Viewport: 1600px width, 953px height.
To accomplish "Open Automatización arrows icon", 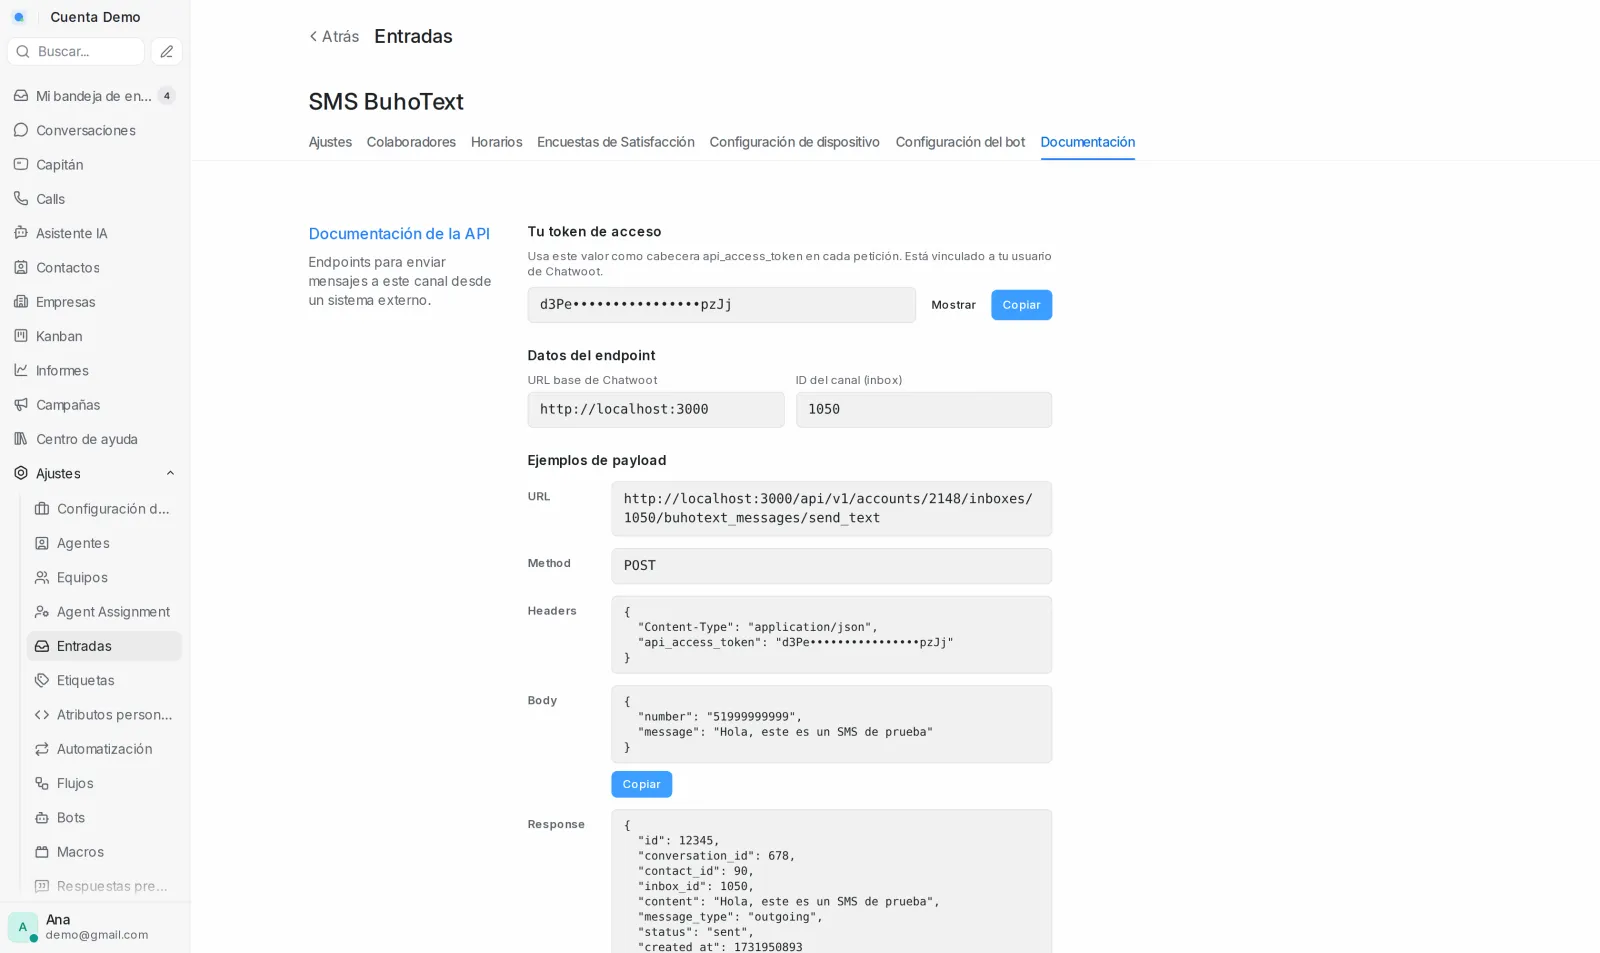I will [x=42, y=749].
